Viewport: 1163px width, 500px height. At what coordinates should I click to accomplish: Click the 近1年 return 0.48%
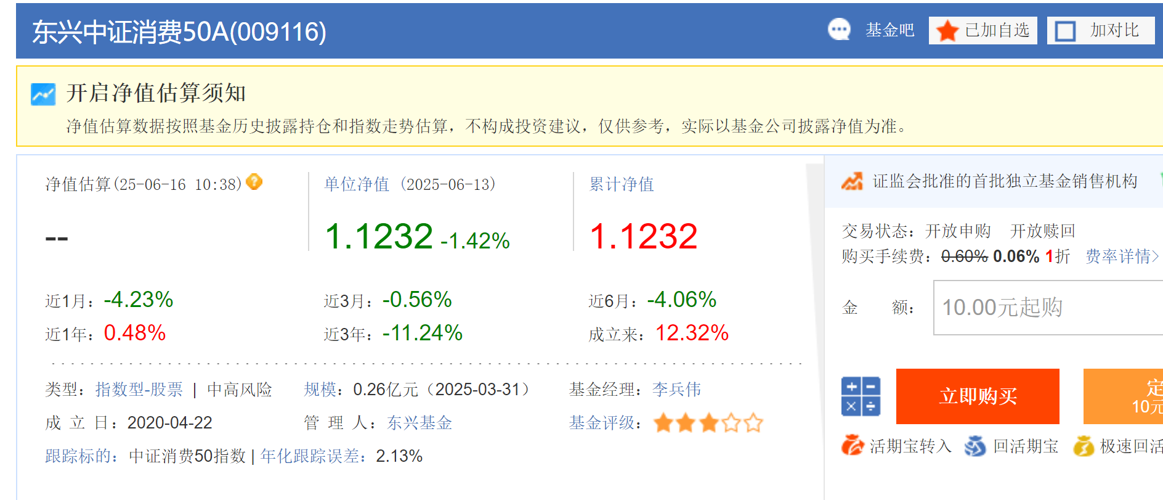coord(134,333)
